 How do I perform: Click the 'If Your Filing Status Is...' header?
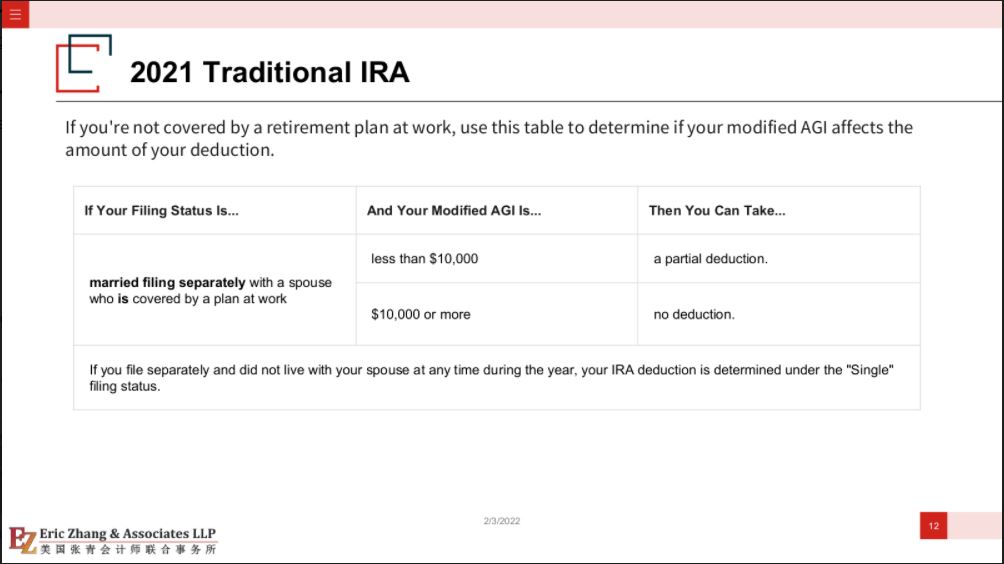(161, 211)
